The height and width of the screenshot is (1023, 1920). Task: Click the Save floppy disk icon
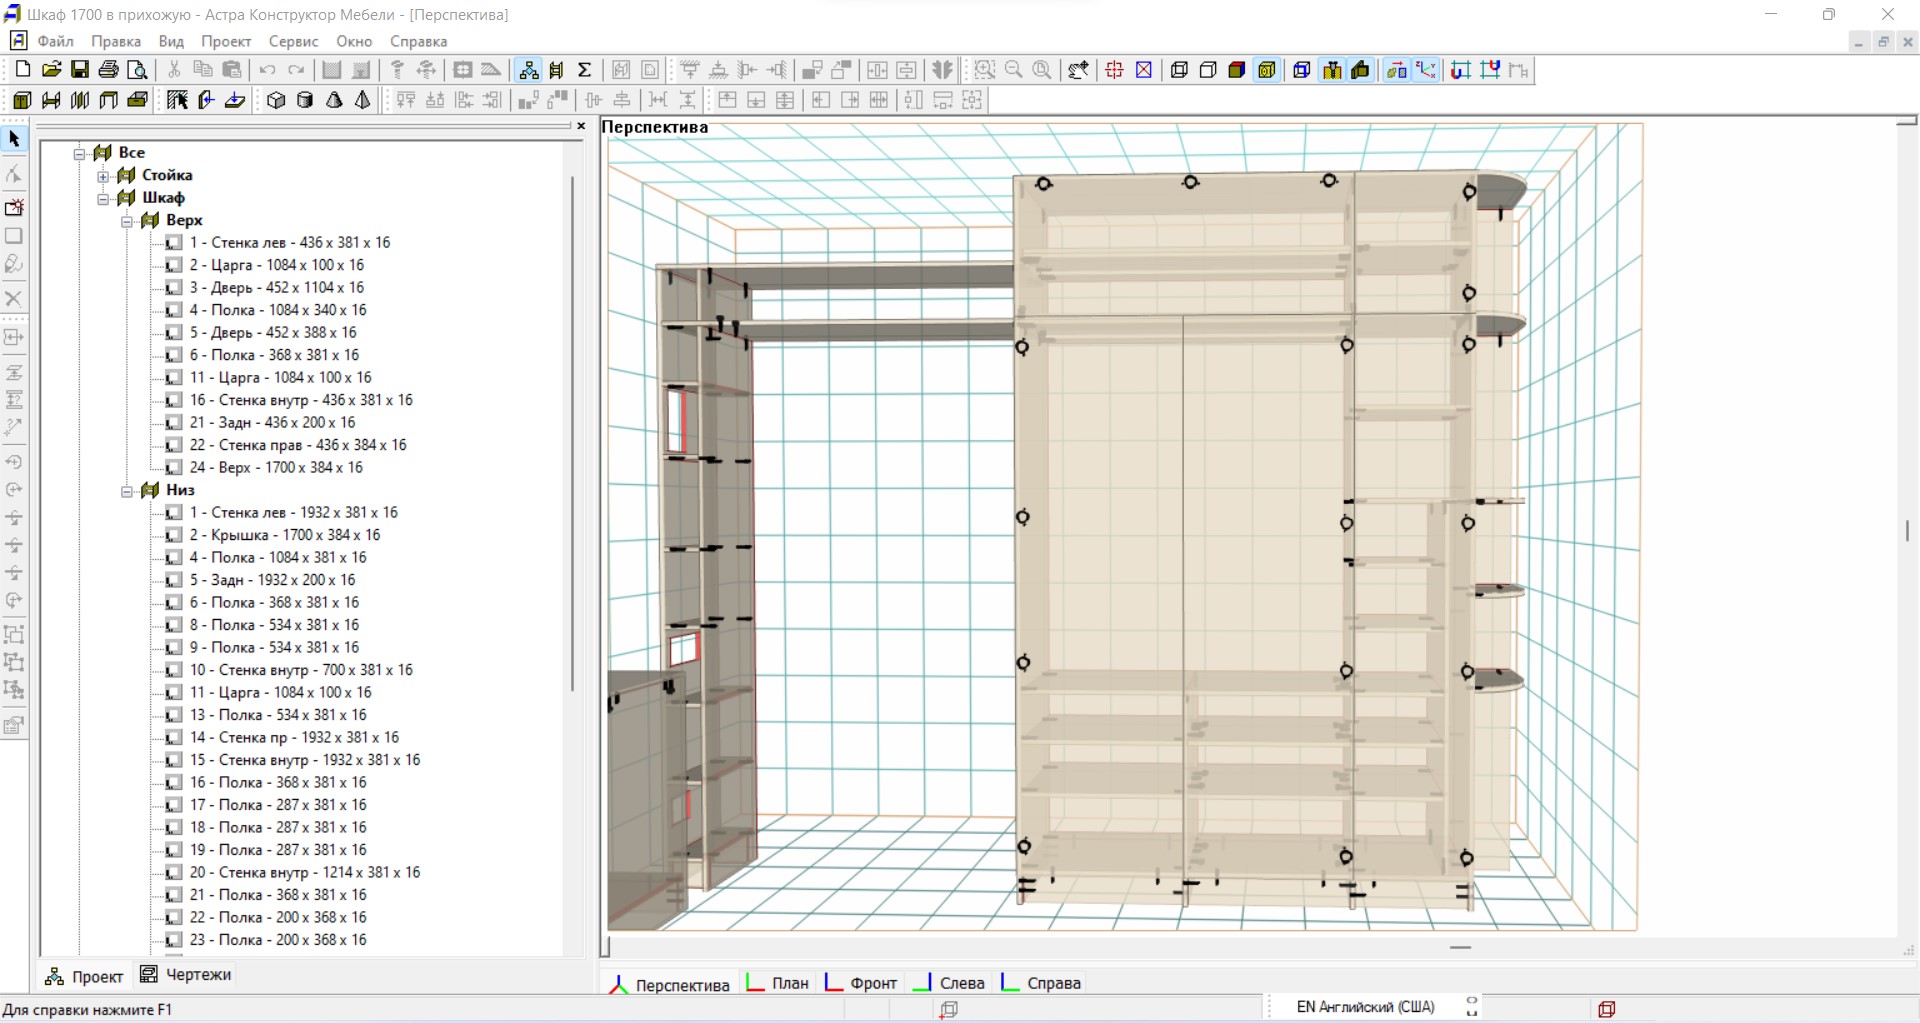[80, 69]
